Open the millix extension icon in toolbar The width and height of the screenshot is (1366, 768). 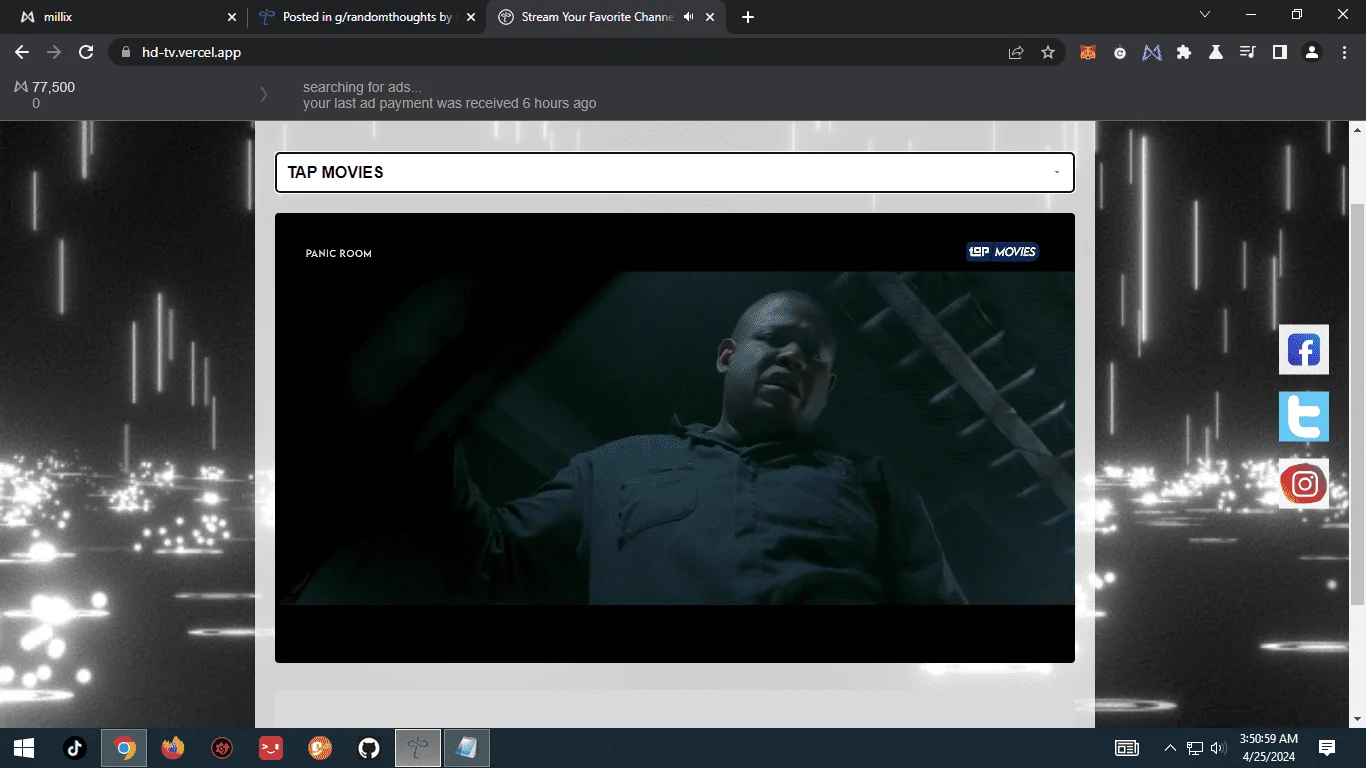pyautogui.click(x=1152, y=52)
